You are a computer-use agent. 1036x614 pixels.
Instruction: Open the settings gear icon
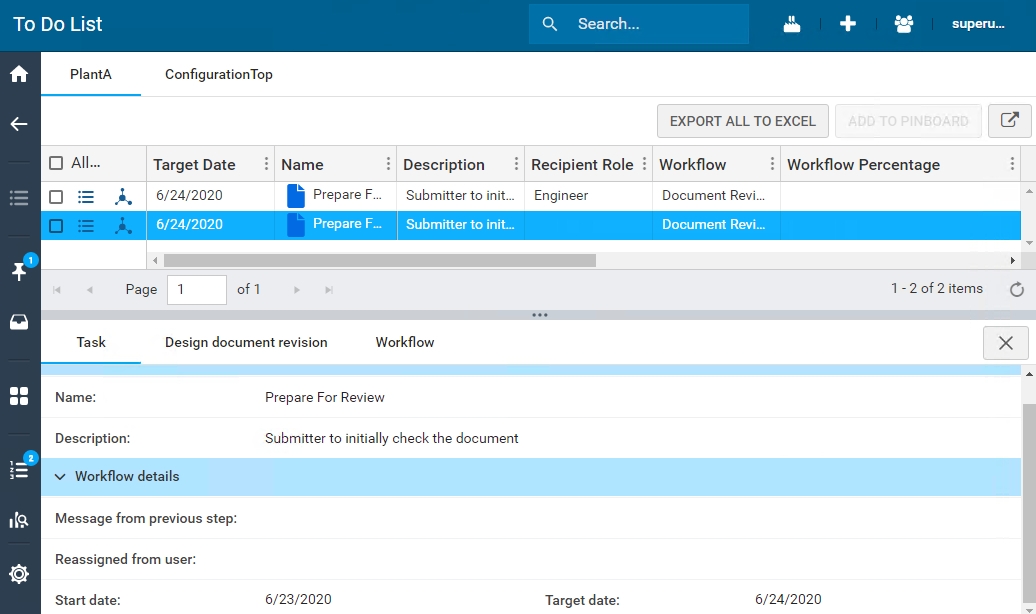point(19,574)
